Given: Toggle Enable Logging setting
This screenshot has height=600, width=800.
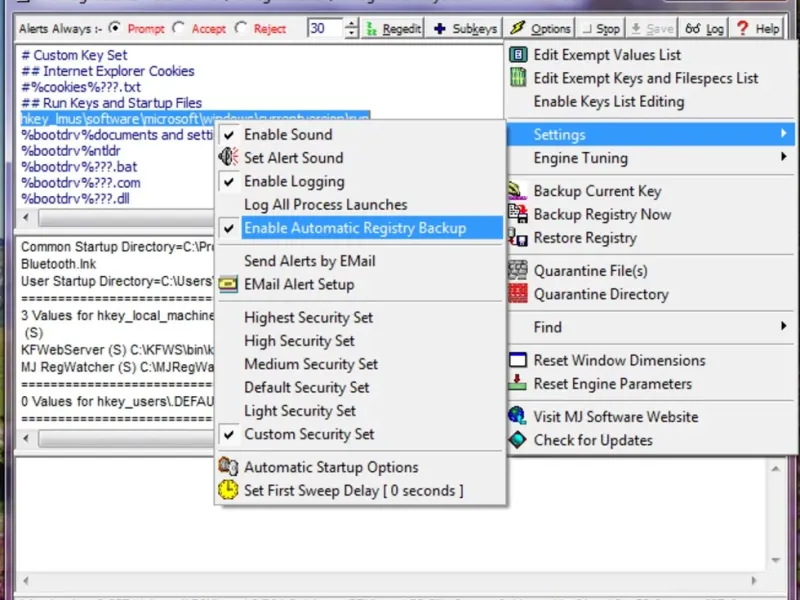Looking at the screenshot, I should (x=360, y=181).
